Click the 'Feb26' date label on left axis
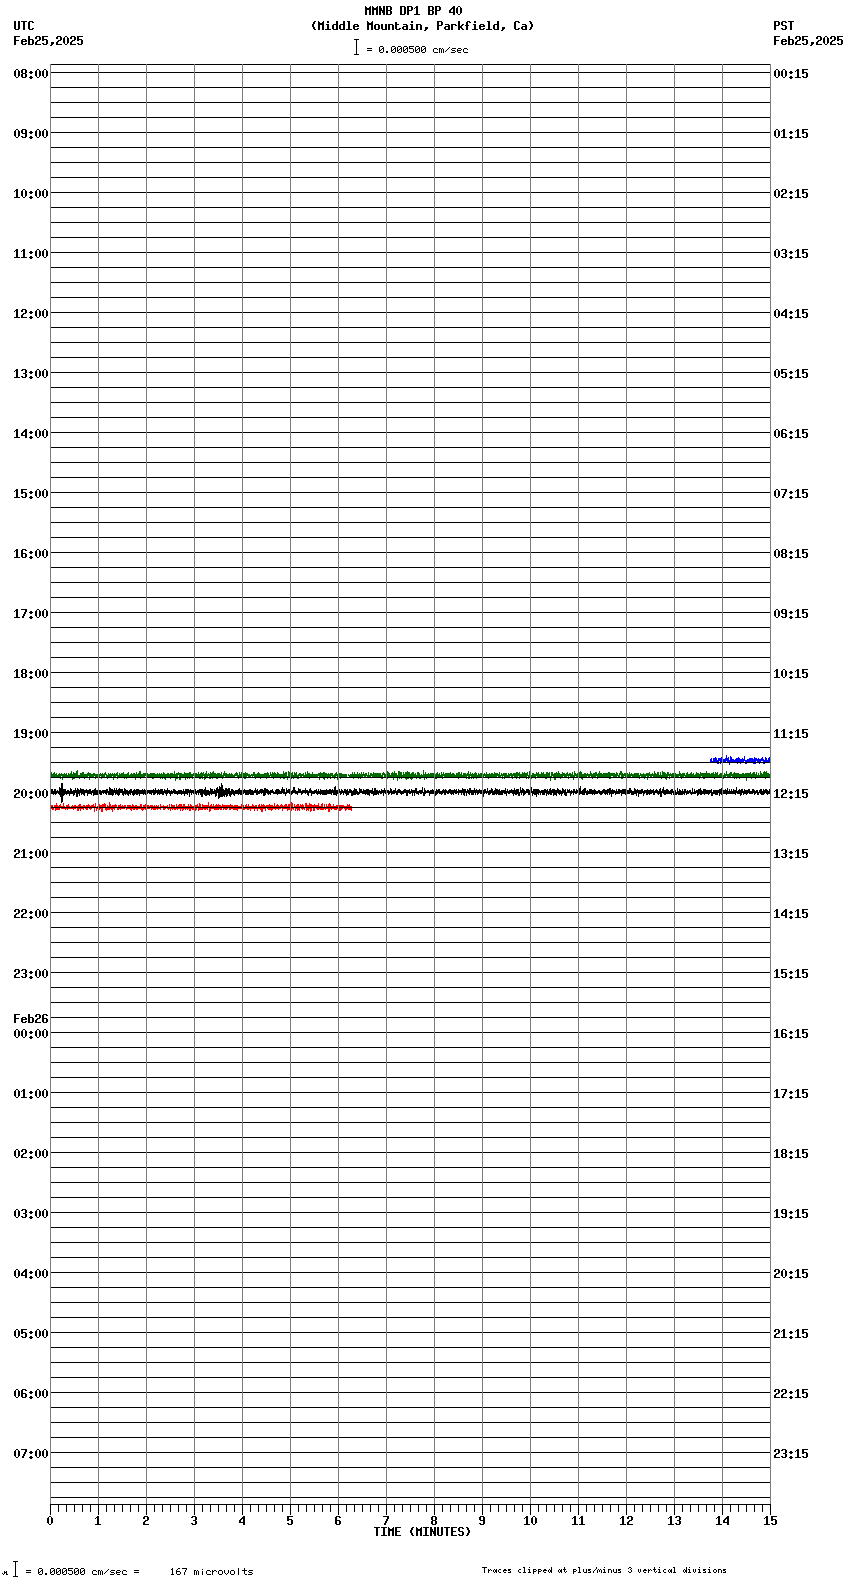This screenshot has height=1584, width=850. pyautogui.click(x=31, y=1019)
